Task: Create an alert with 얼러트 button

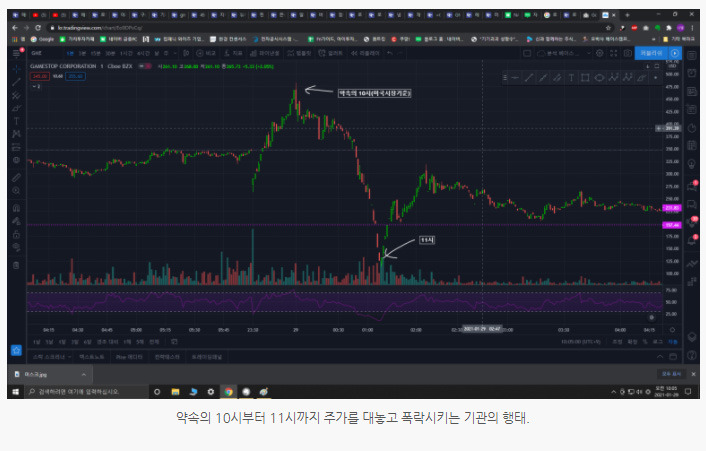Action: point(331,53)
